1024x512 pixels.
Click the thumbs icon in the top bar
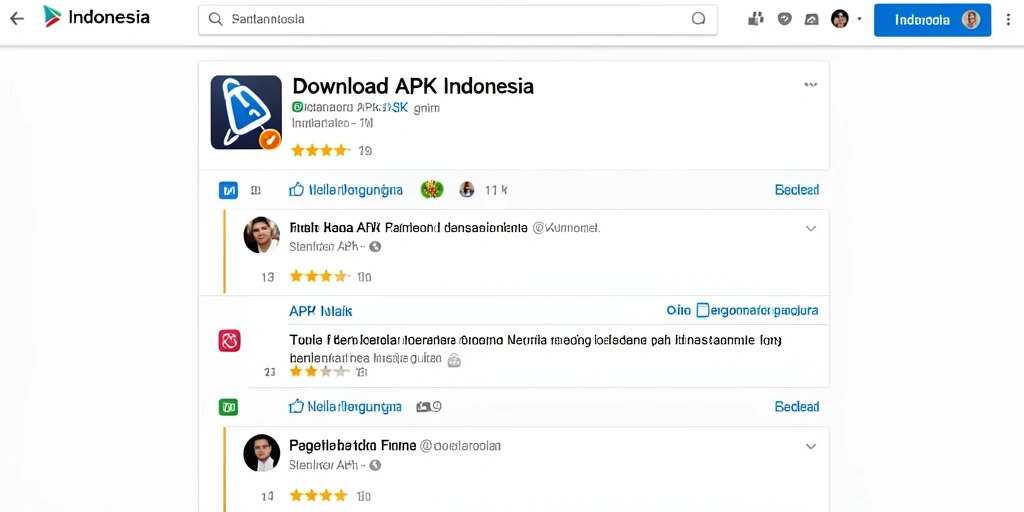click(756, 19)
